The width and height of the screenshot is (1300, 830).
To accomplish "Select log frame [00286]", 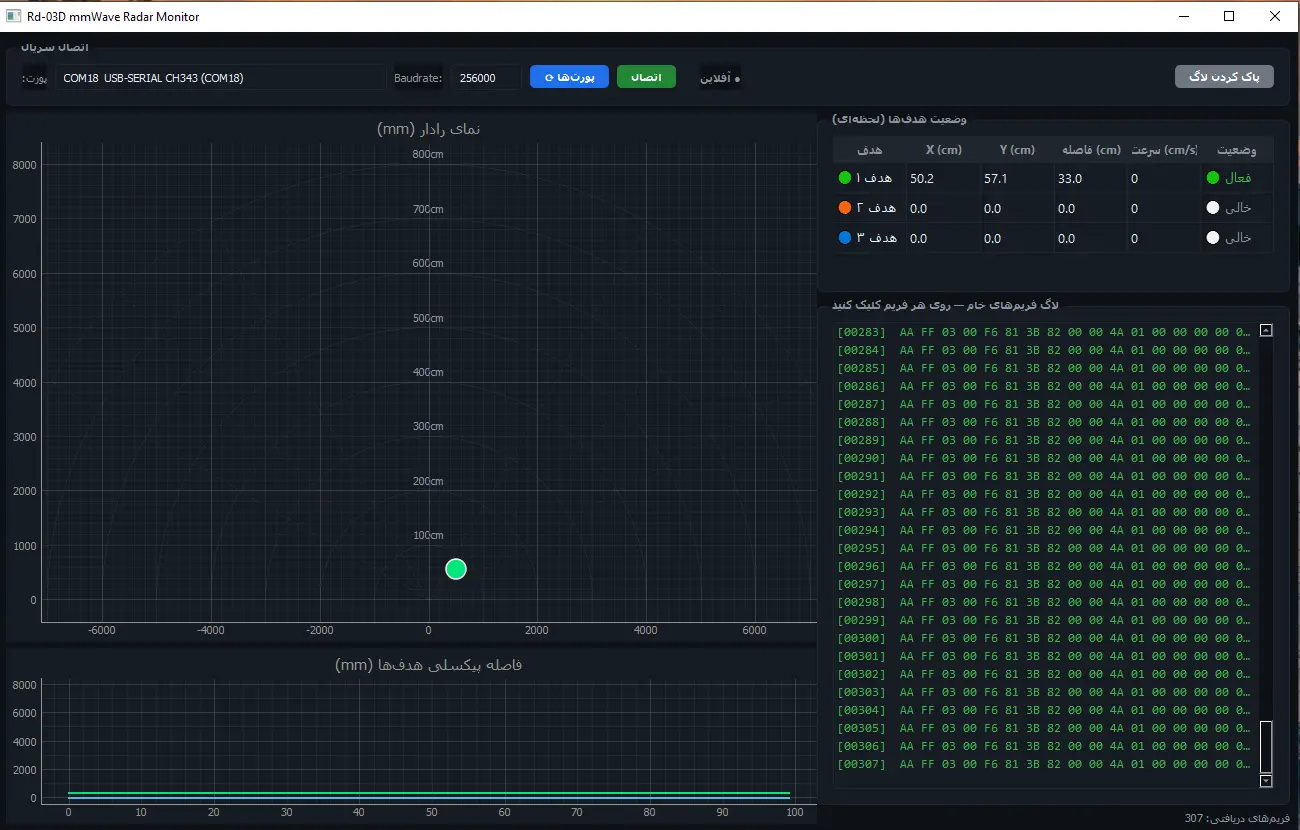I will pos(1044,386).
